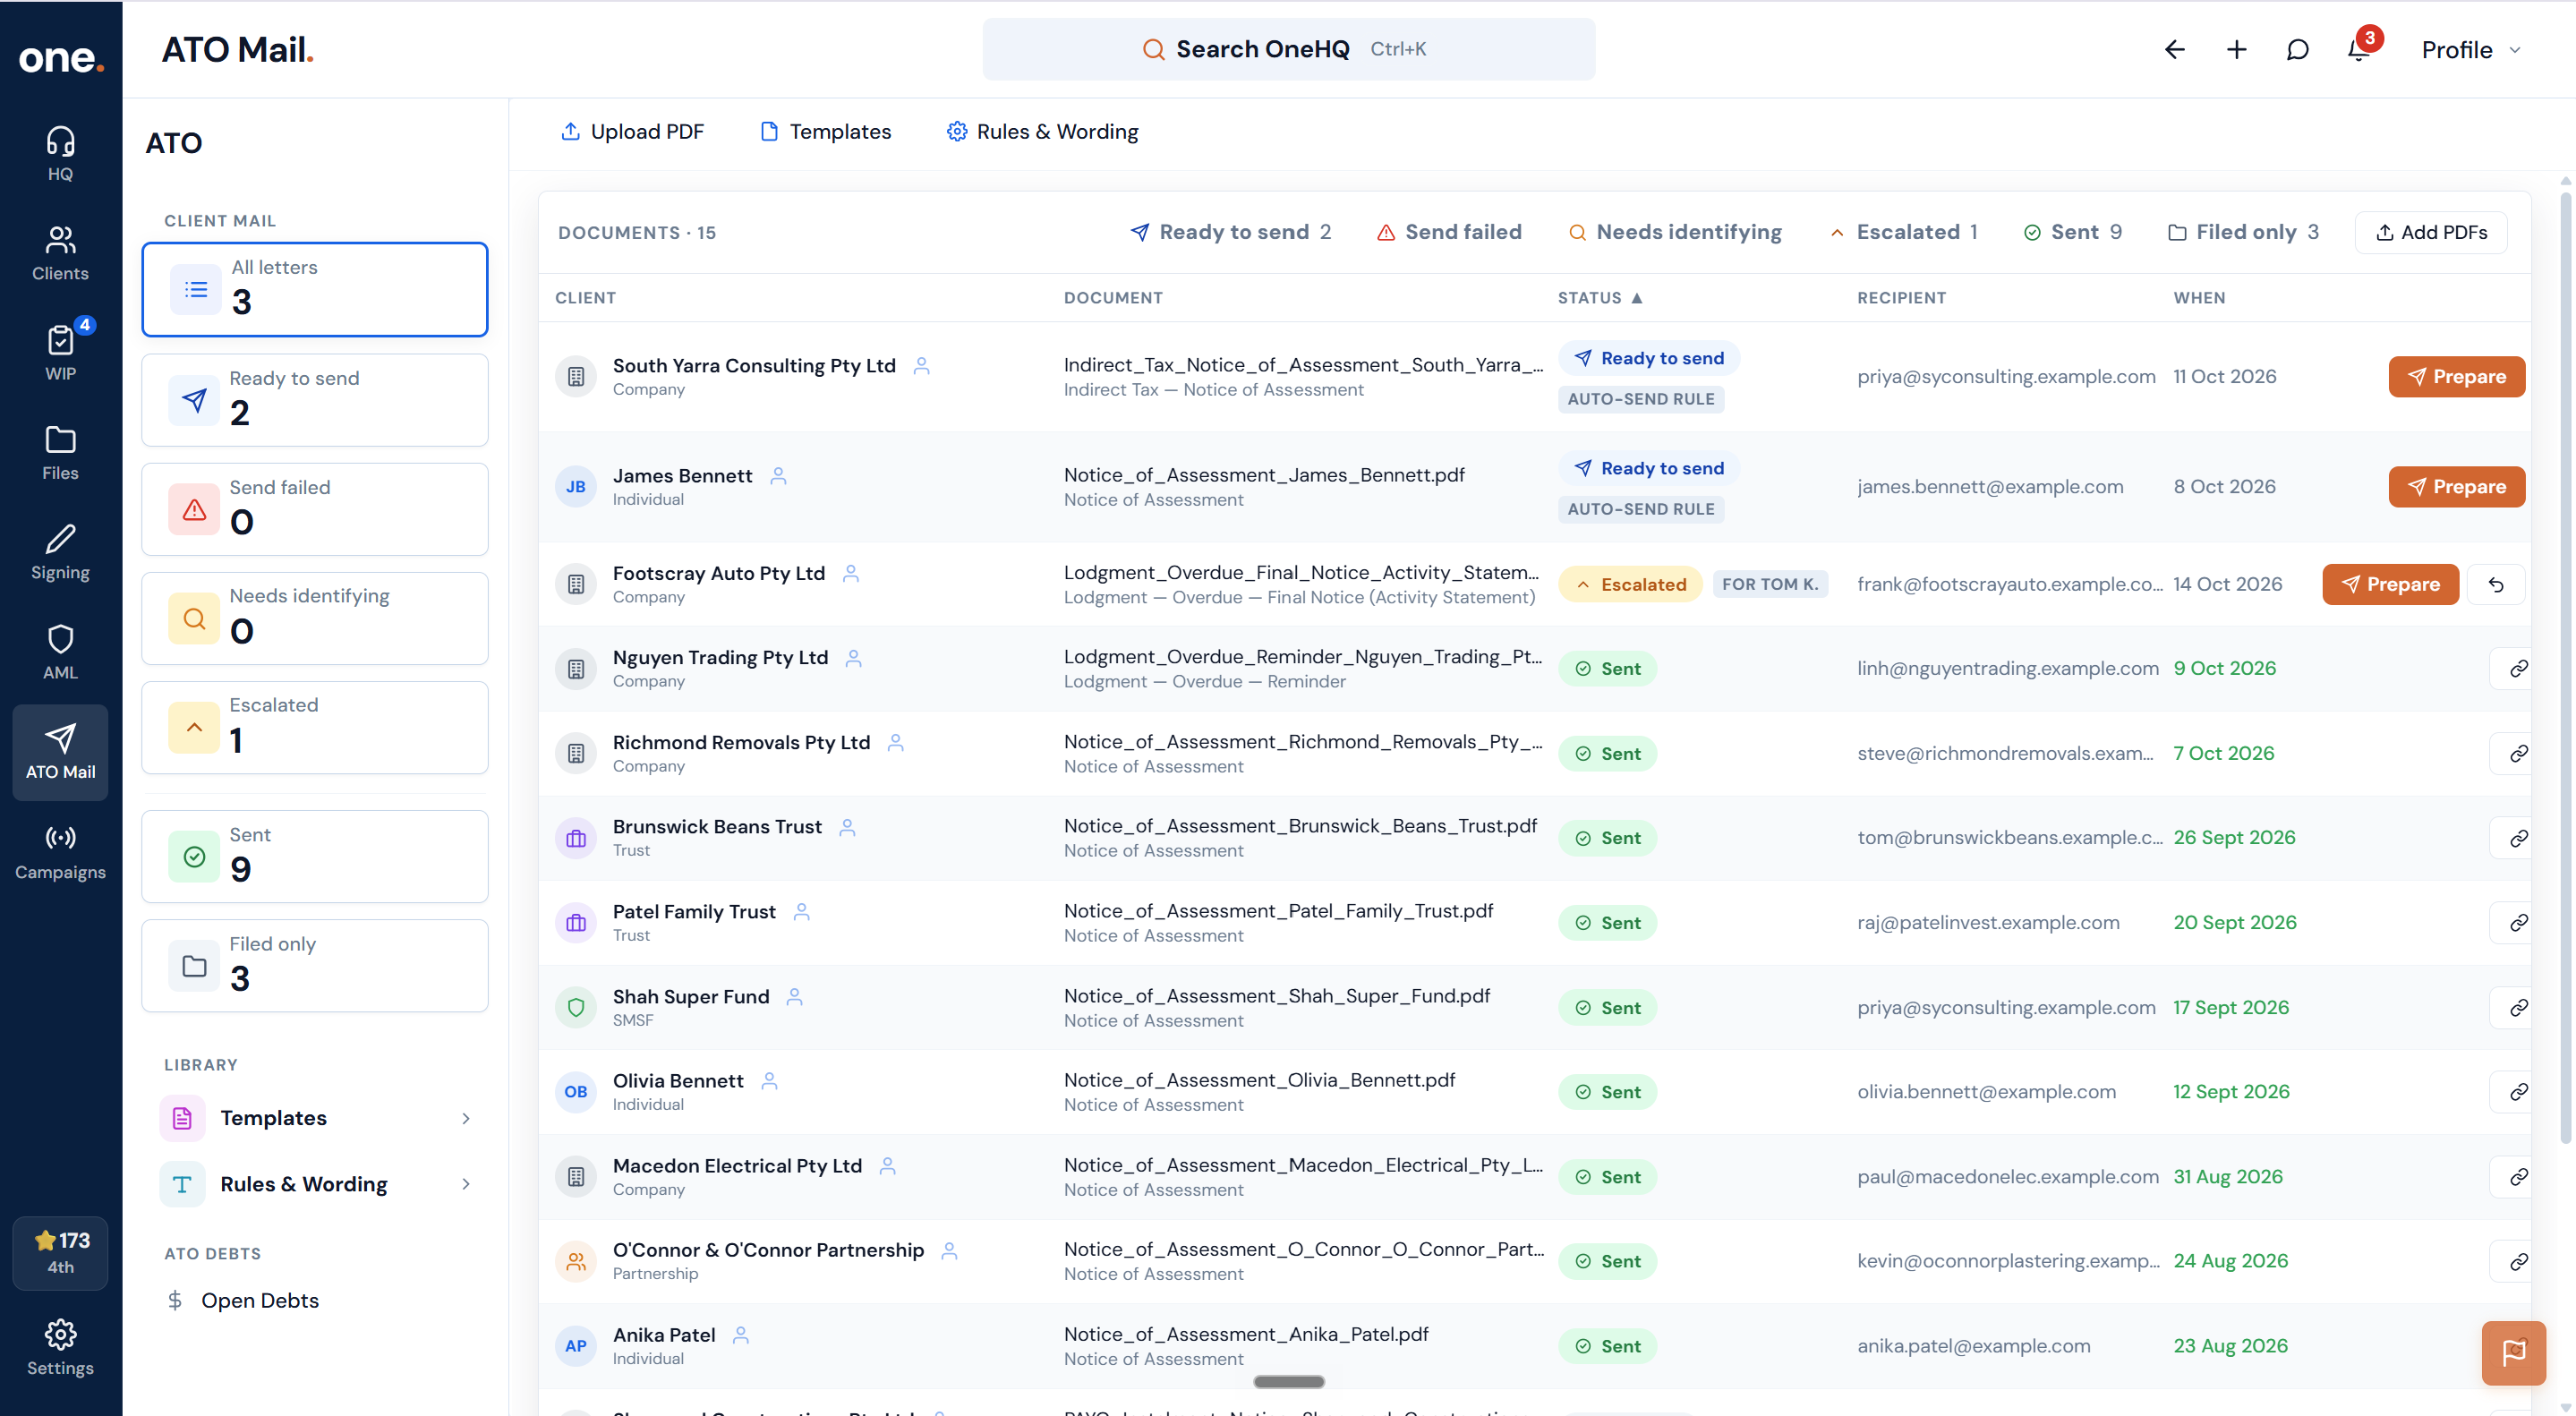Open WIP clipboard icon with badge

tap(60, 352)
